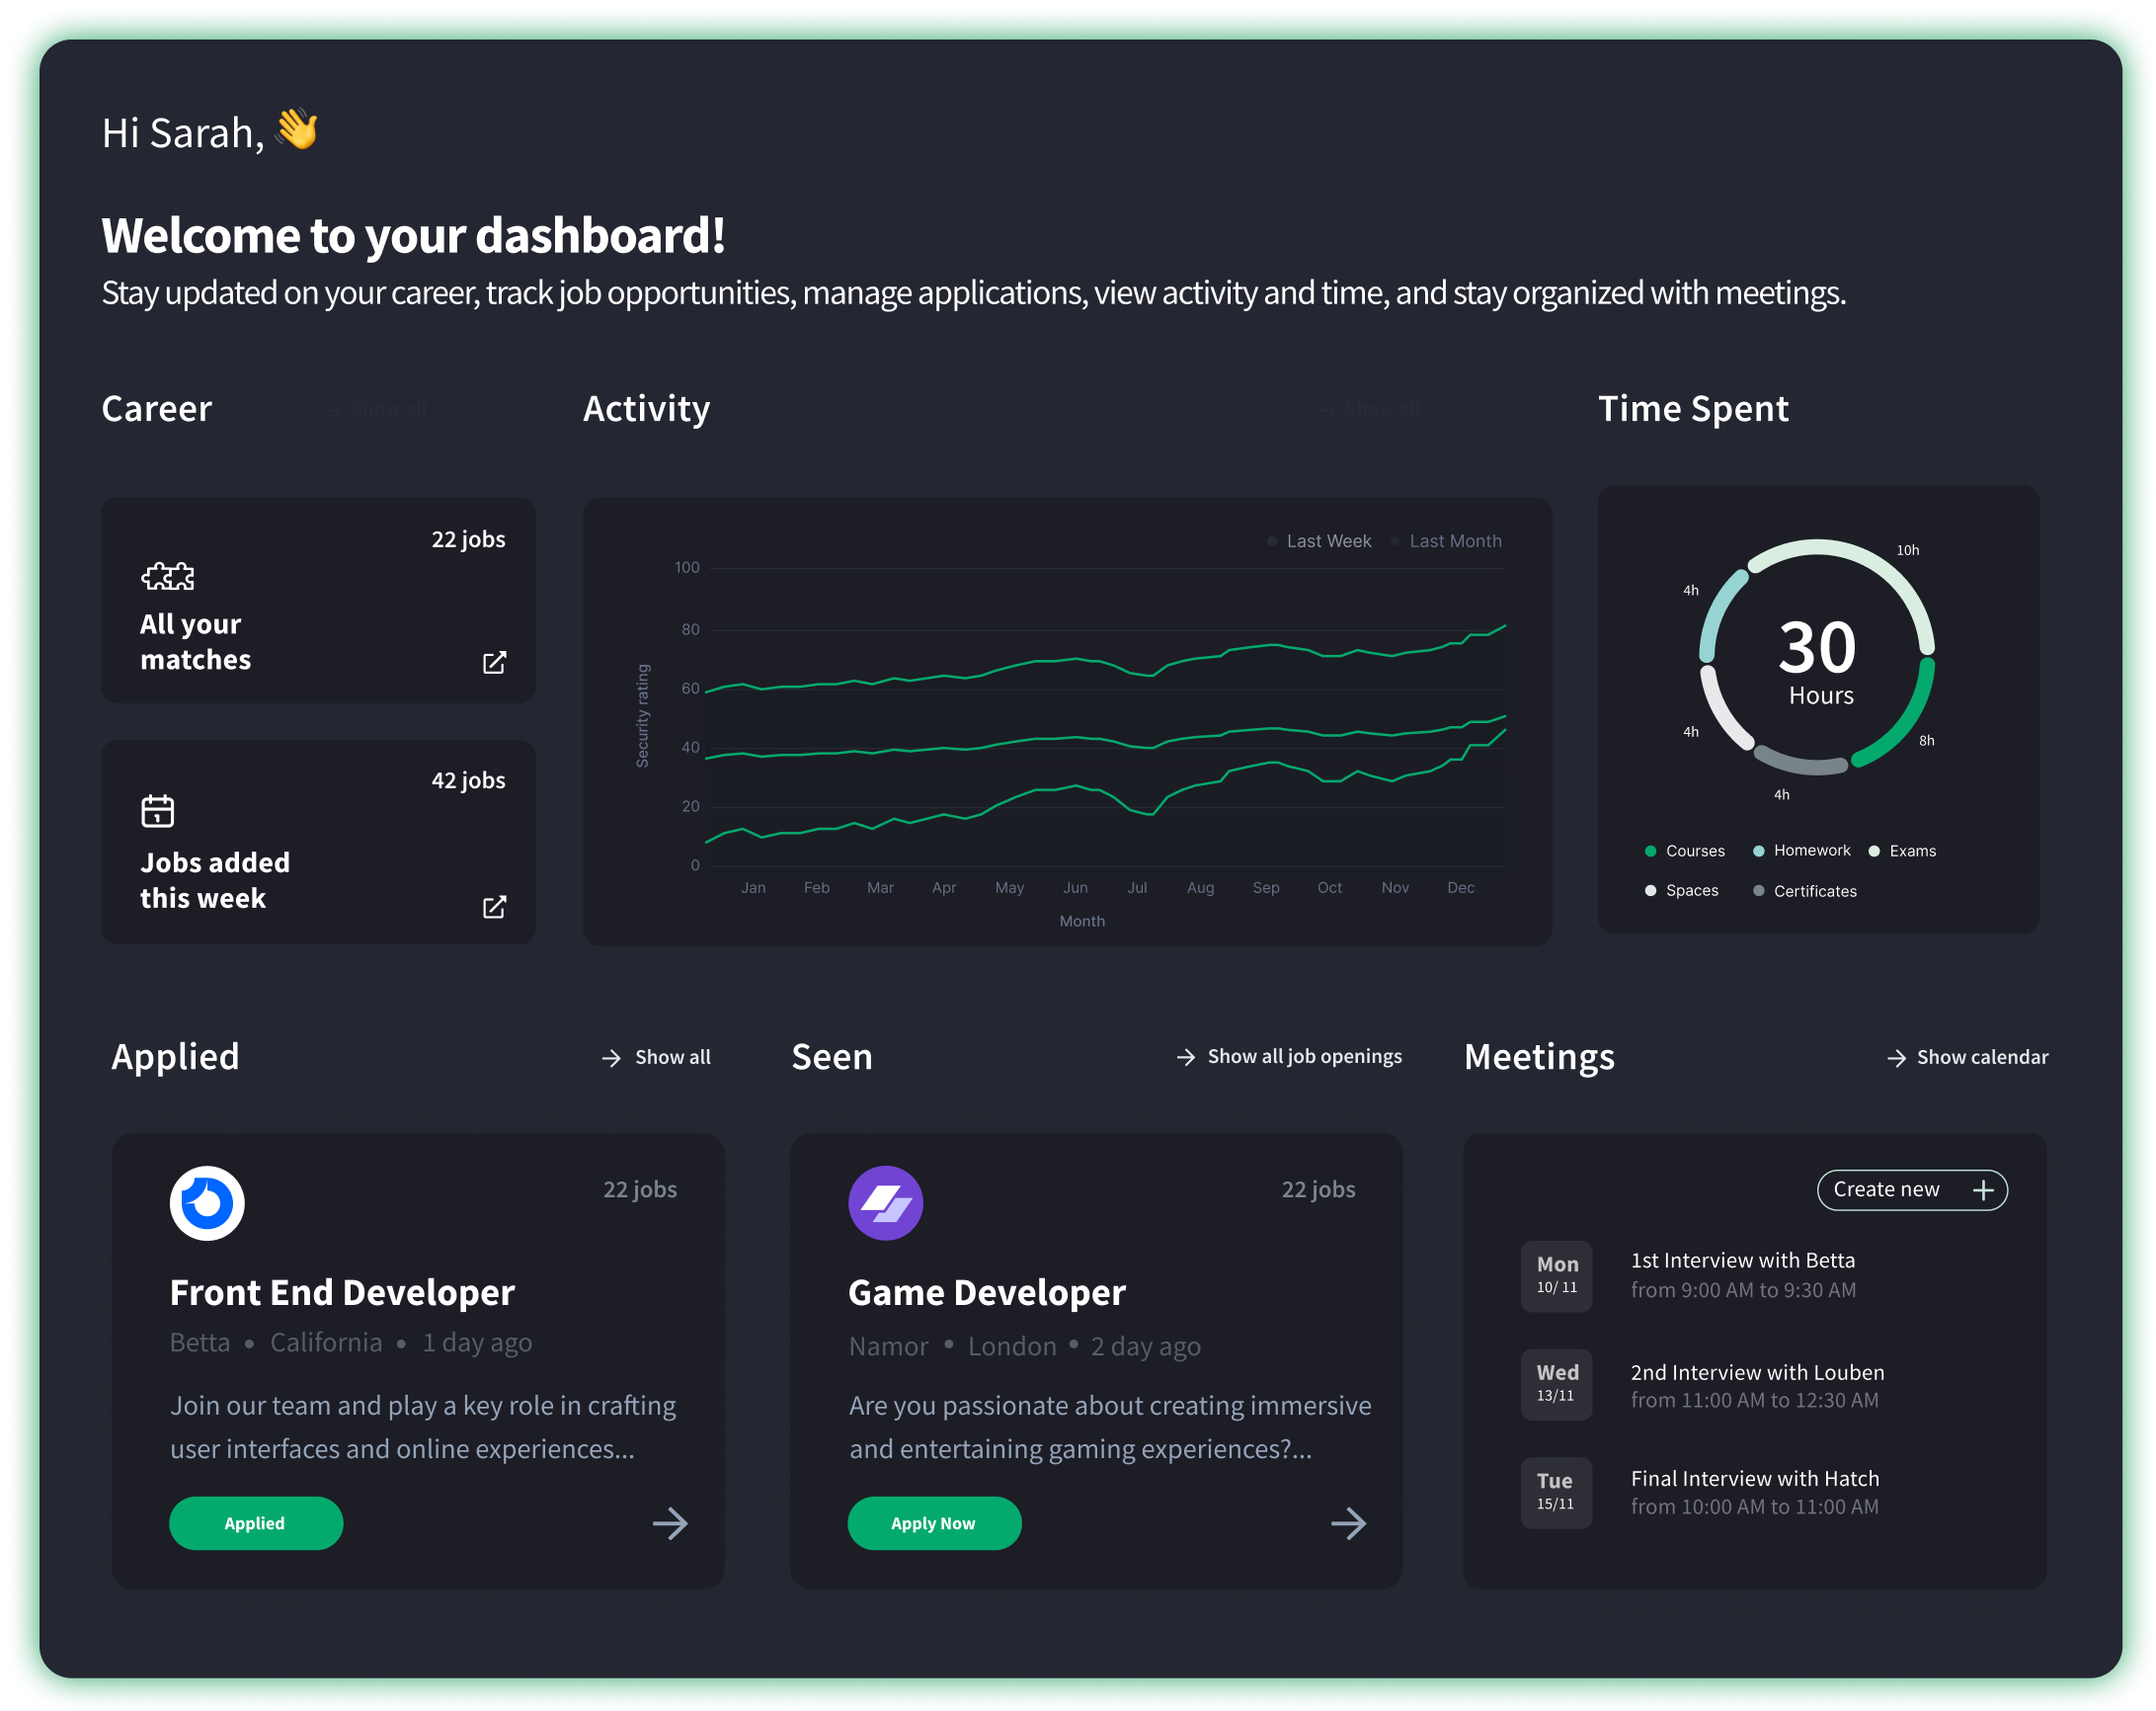Click the calendar icon on Jobs added card
The width and height of the screenshot is (2156, 1711).
pos(157,810)
